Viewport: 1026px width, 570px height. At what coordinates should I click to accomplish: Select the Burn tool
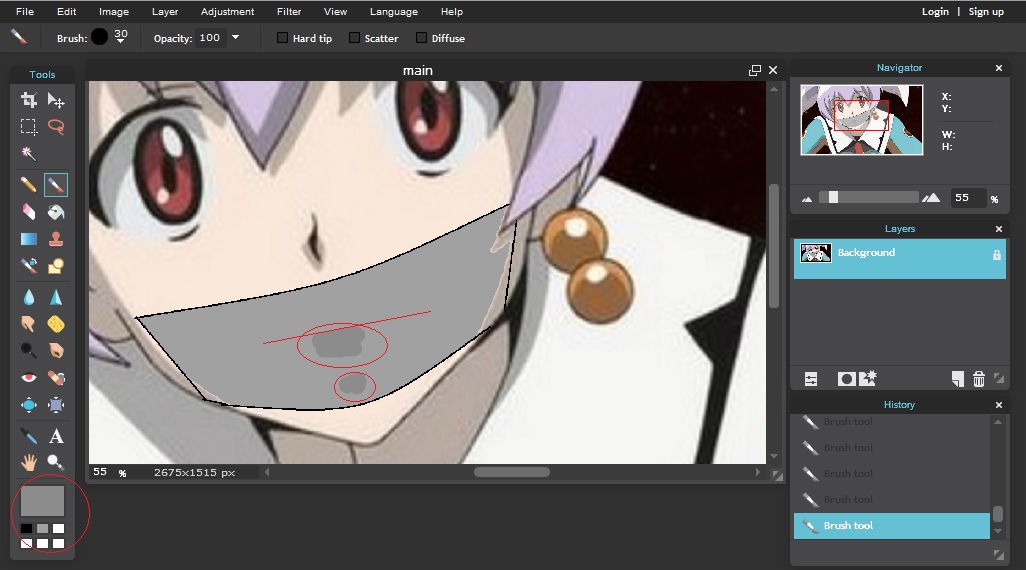click(x=56, y=351)
